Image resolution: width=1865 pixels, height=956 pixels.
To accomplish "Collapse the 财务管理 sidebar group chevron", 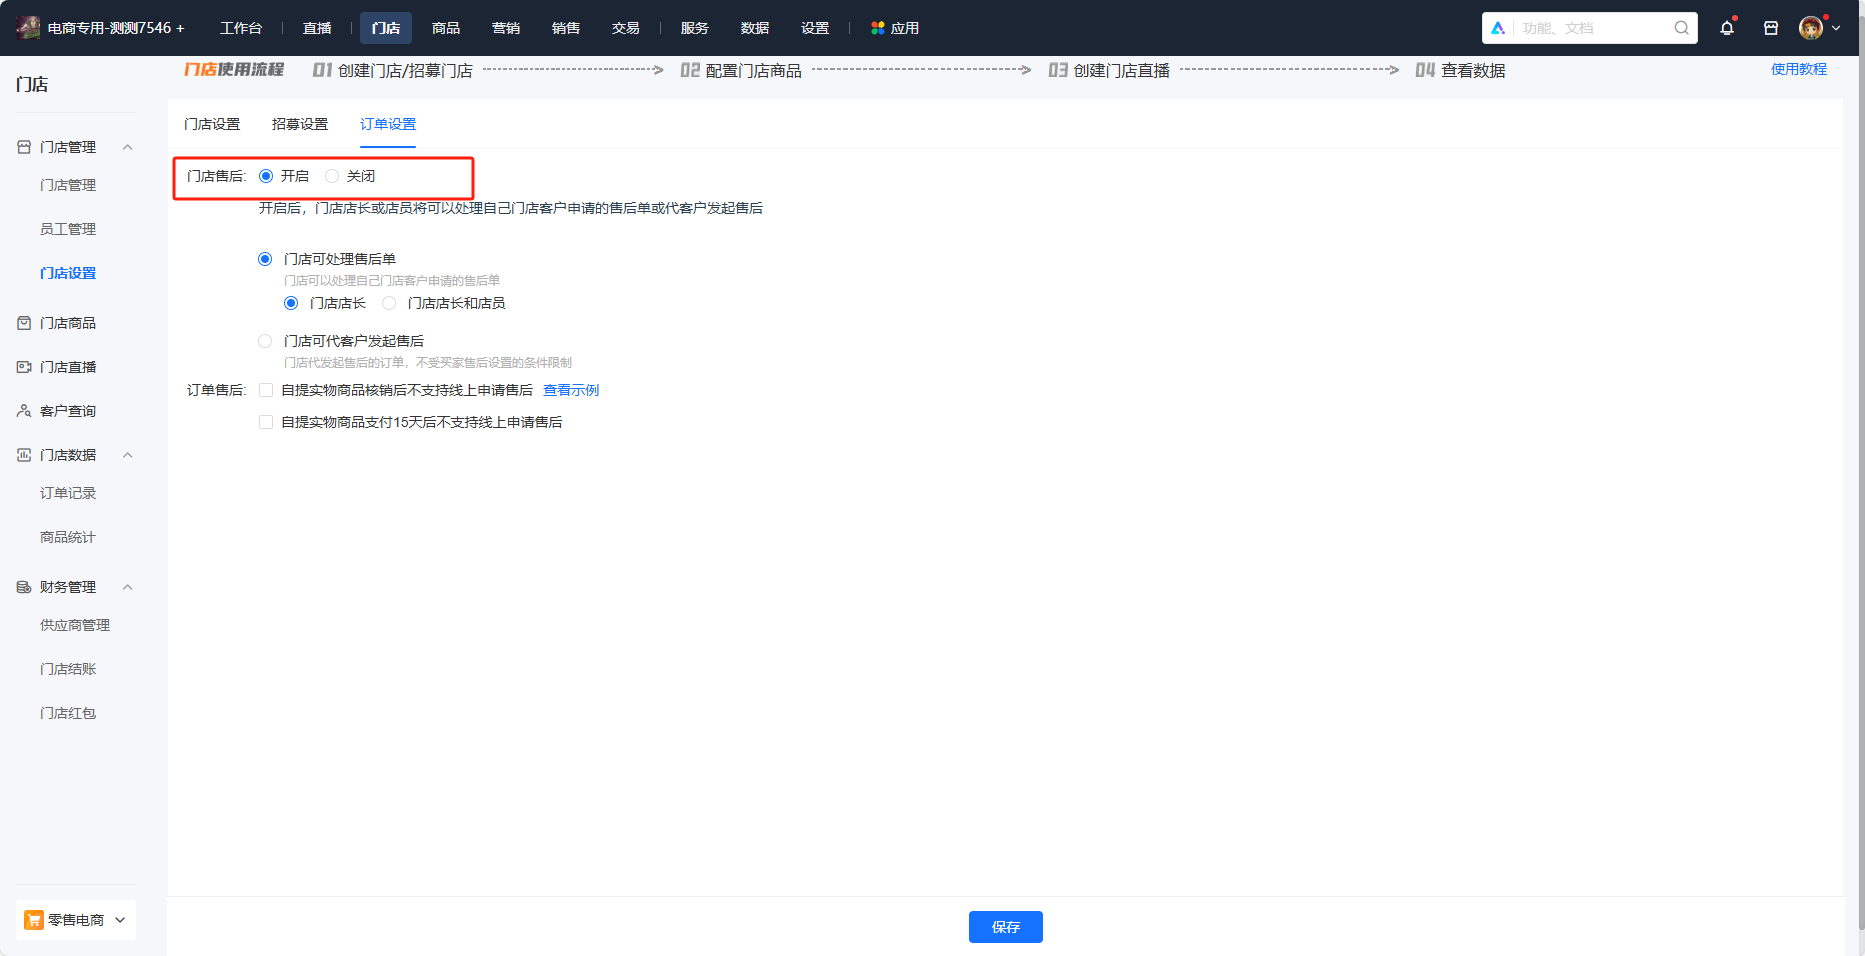I will tap(127, 587).
